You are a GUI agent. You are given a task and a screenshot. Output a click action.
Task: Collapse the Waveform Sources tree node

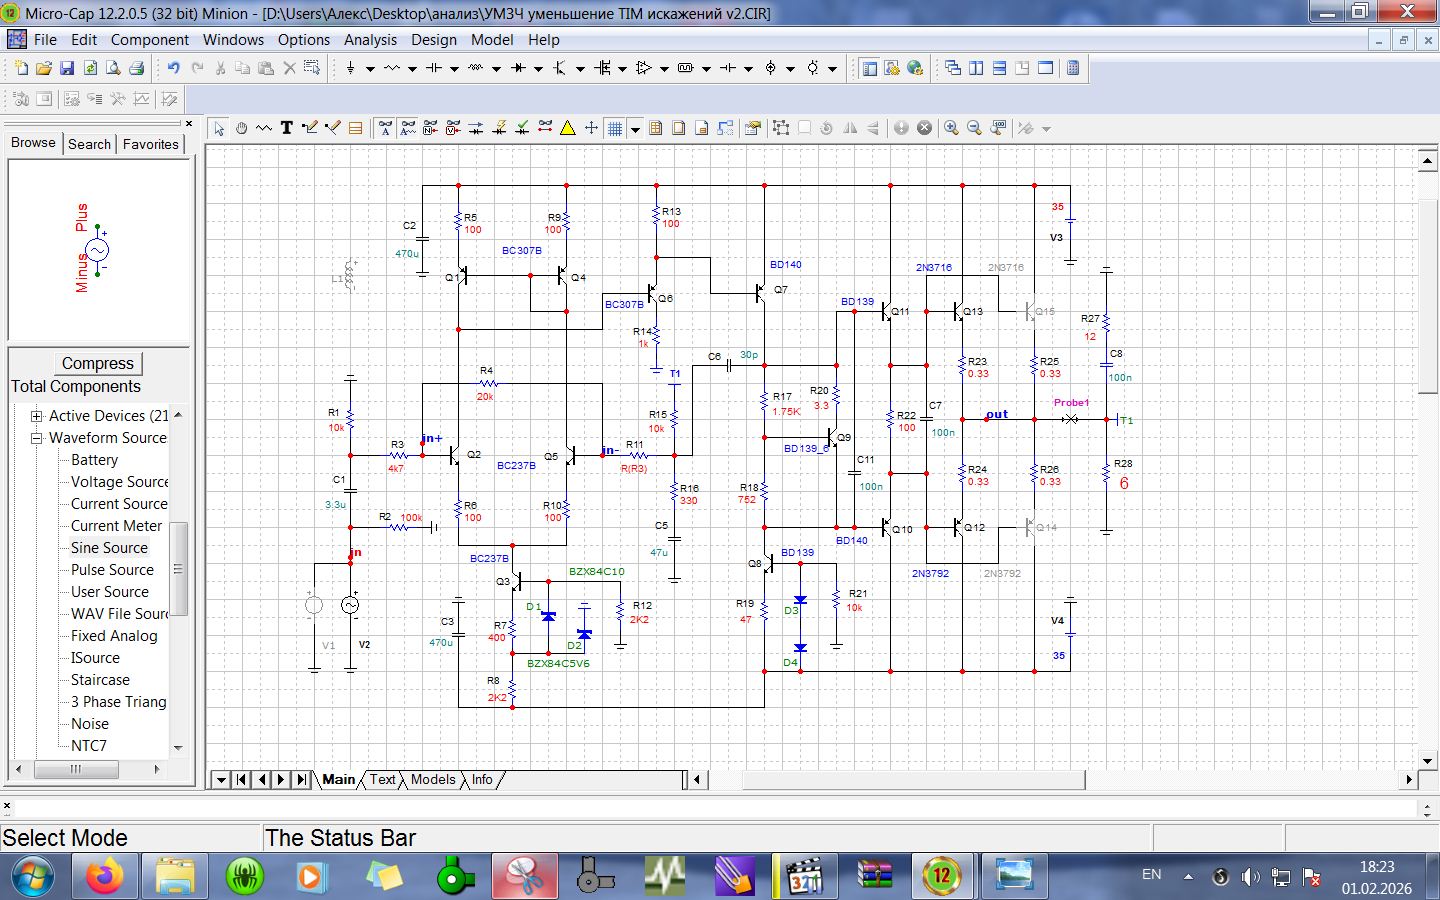tap(37, 438)
